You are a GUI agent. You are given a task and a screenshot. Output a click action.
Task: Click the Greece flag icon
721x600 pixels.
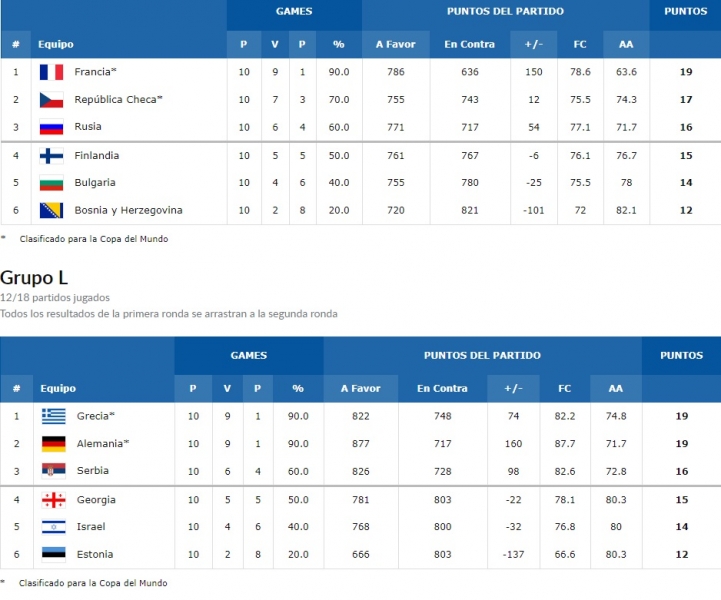click(54, 416)
